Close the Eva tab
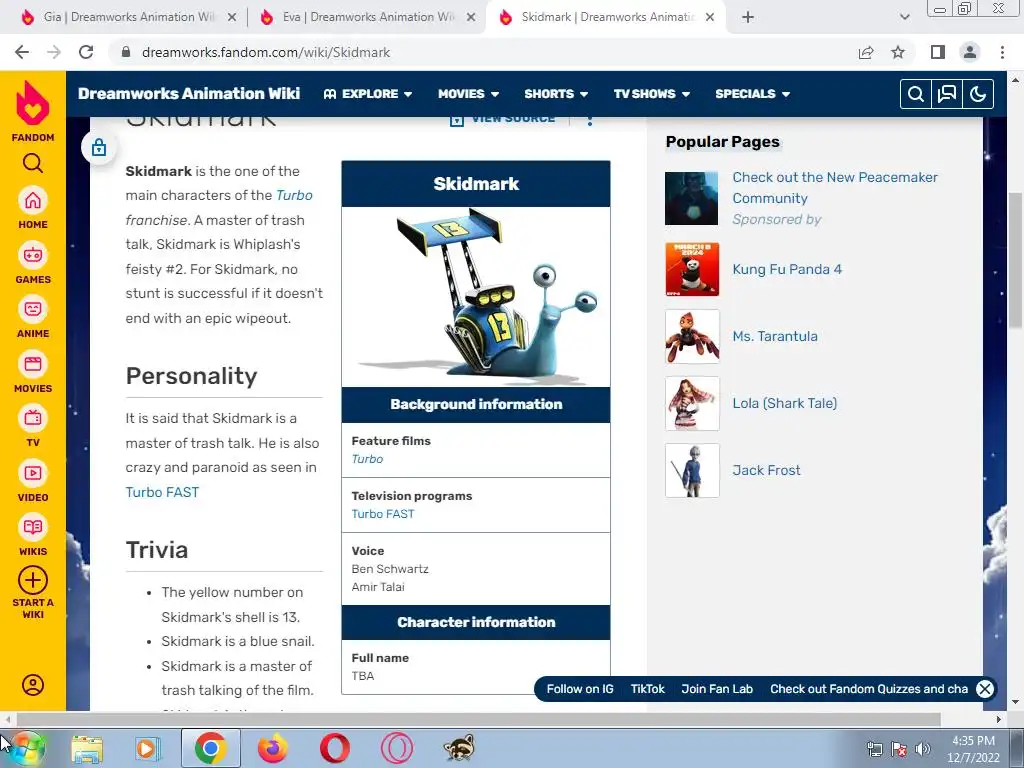Image resolution: width=1024 pixels, height=768 pixels. 471,18
